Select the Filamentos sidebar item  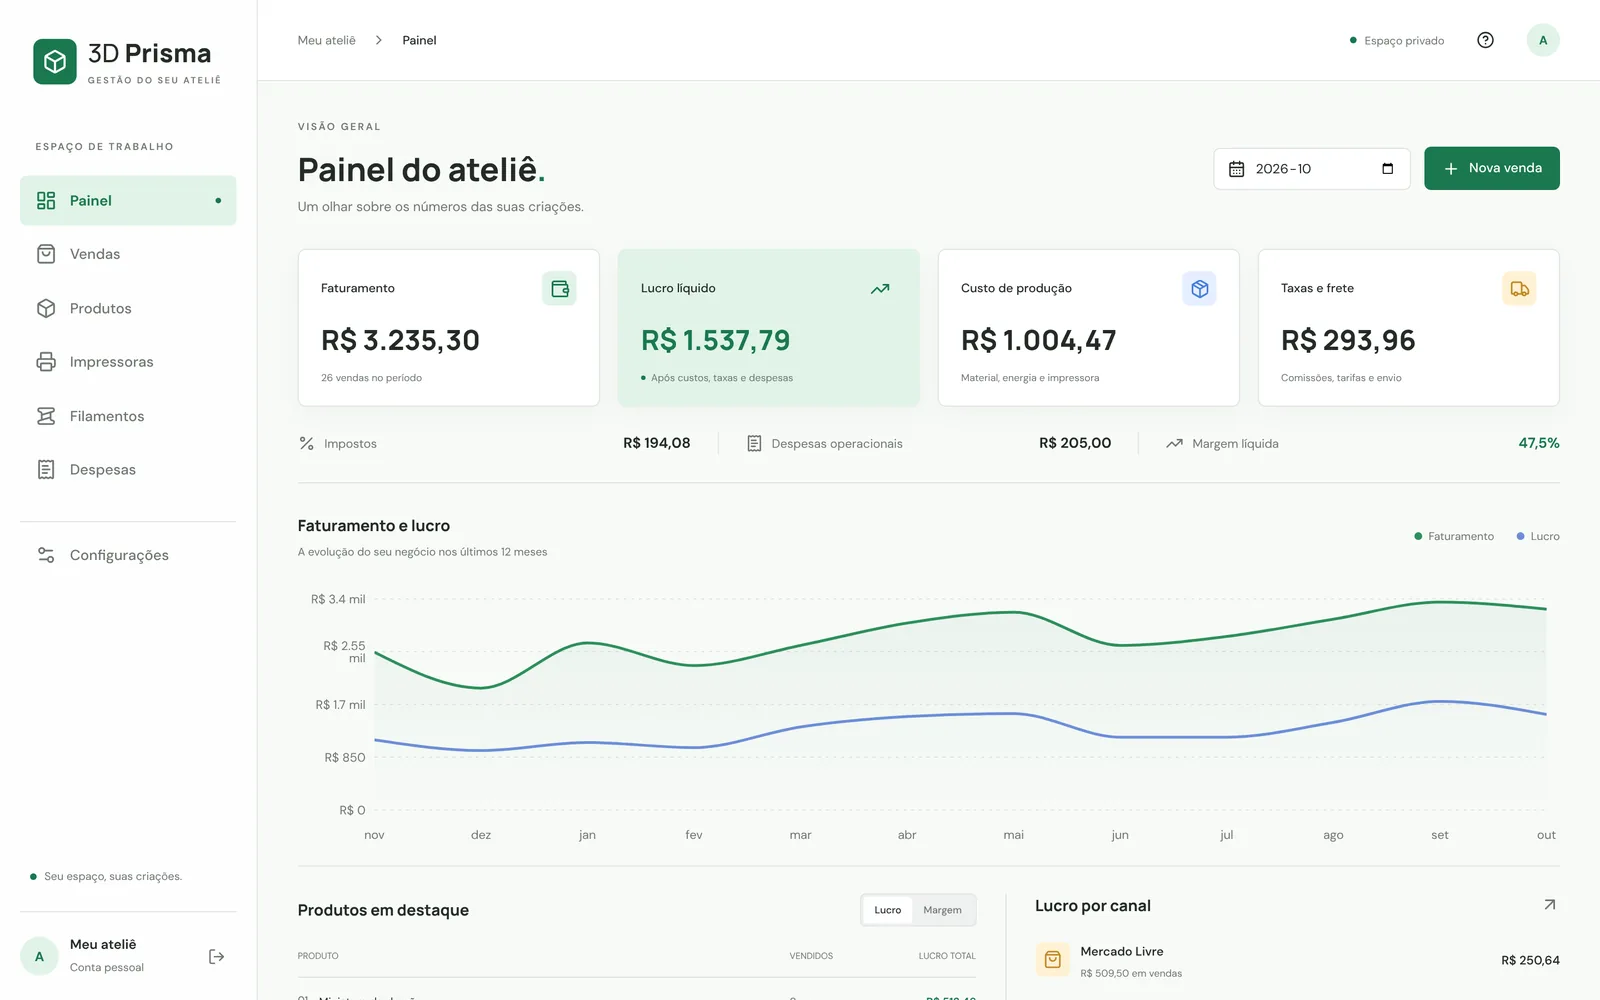(128, 416)
